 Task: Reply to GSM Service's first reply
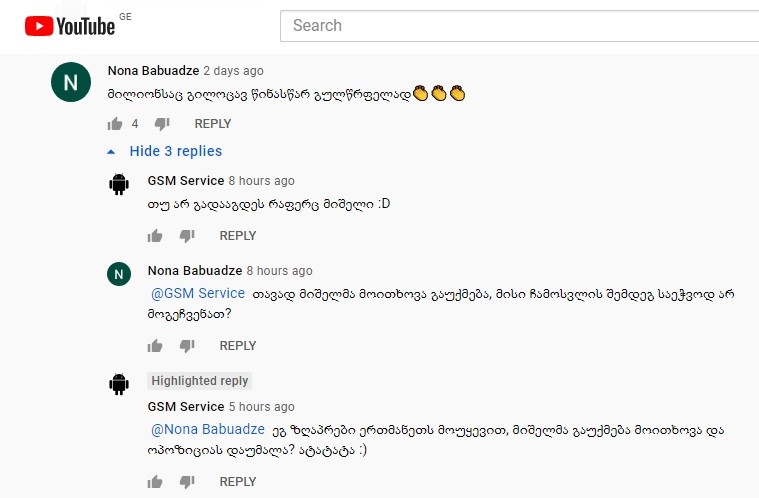(238, 236)
